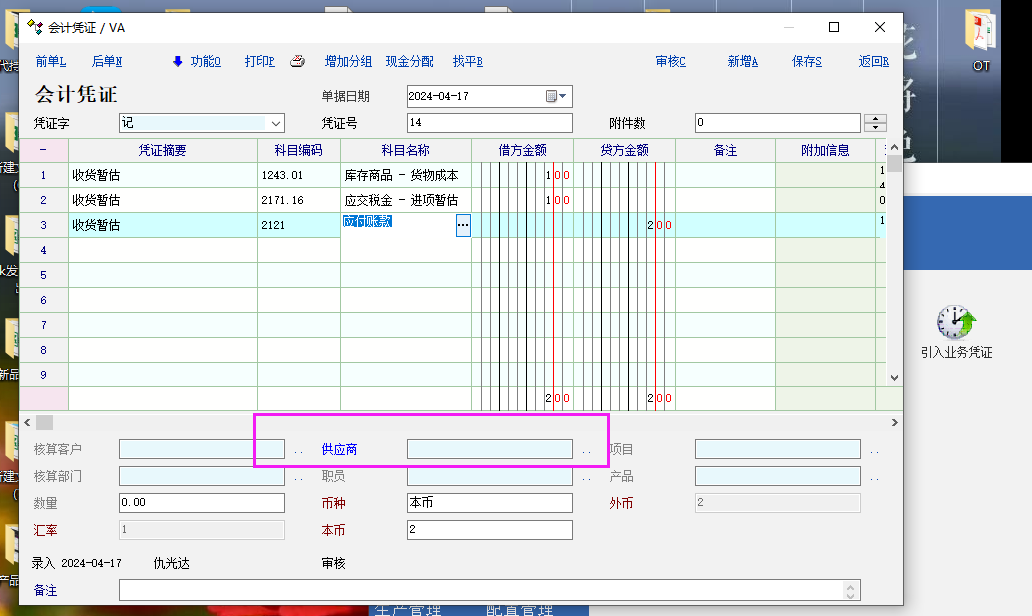The height and width of the screenshot is (616, 1032).
Task: Click the browse dots beside 供应商 field
Action: pyautogui.click(x=587, y=451)
